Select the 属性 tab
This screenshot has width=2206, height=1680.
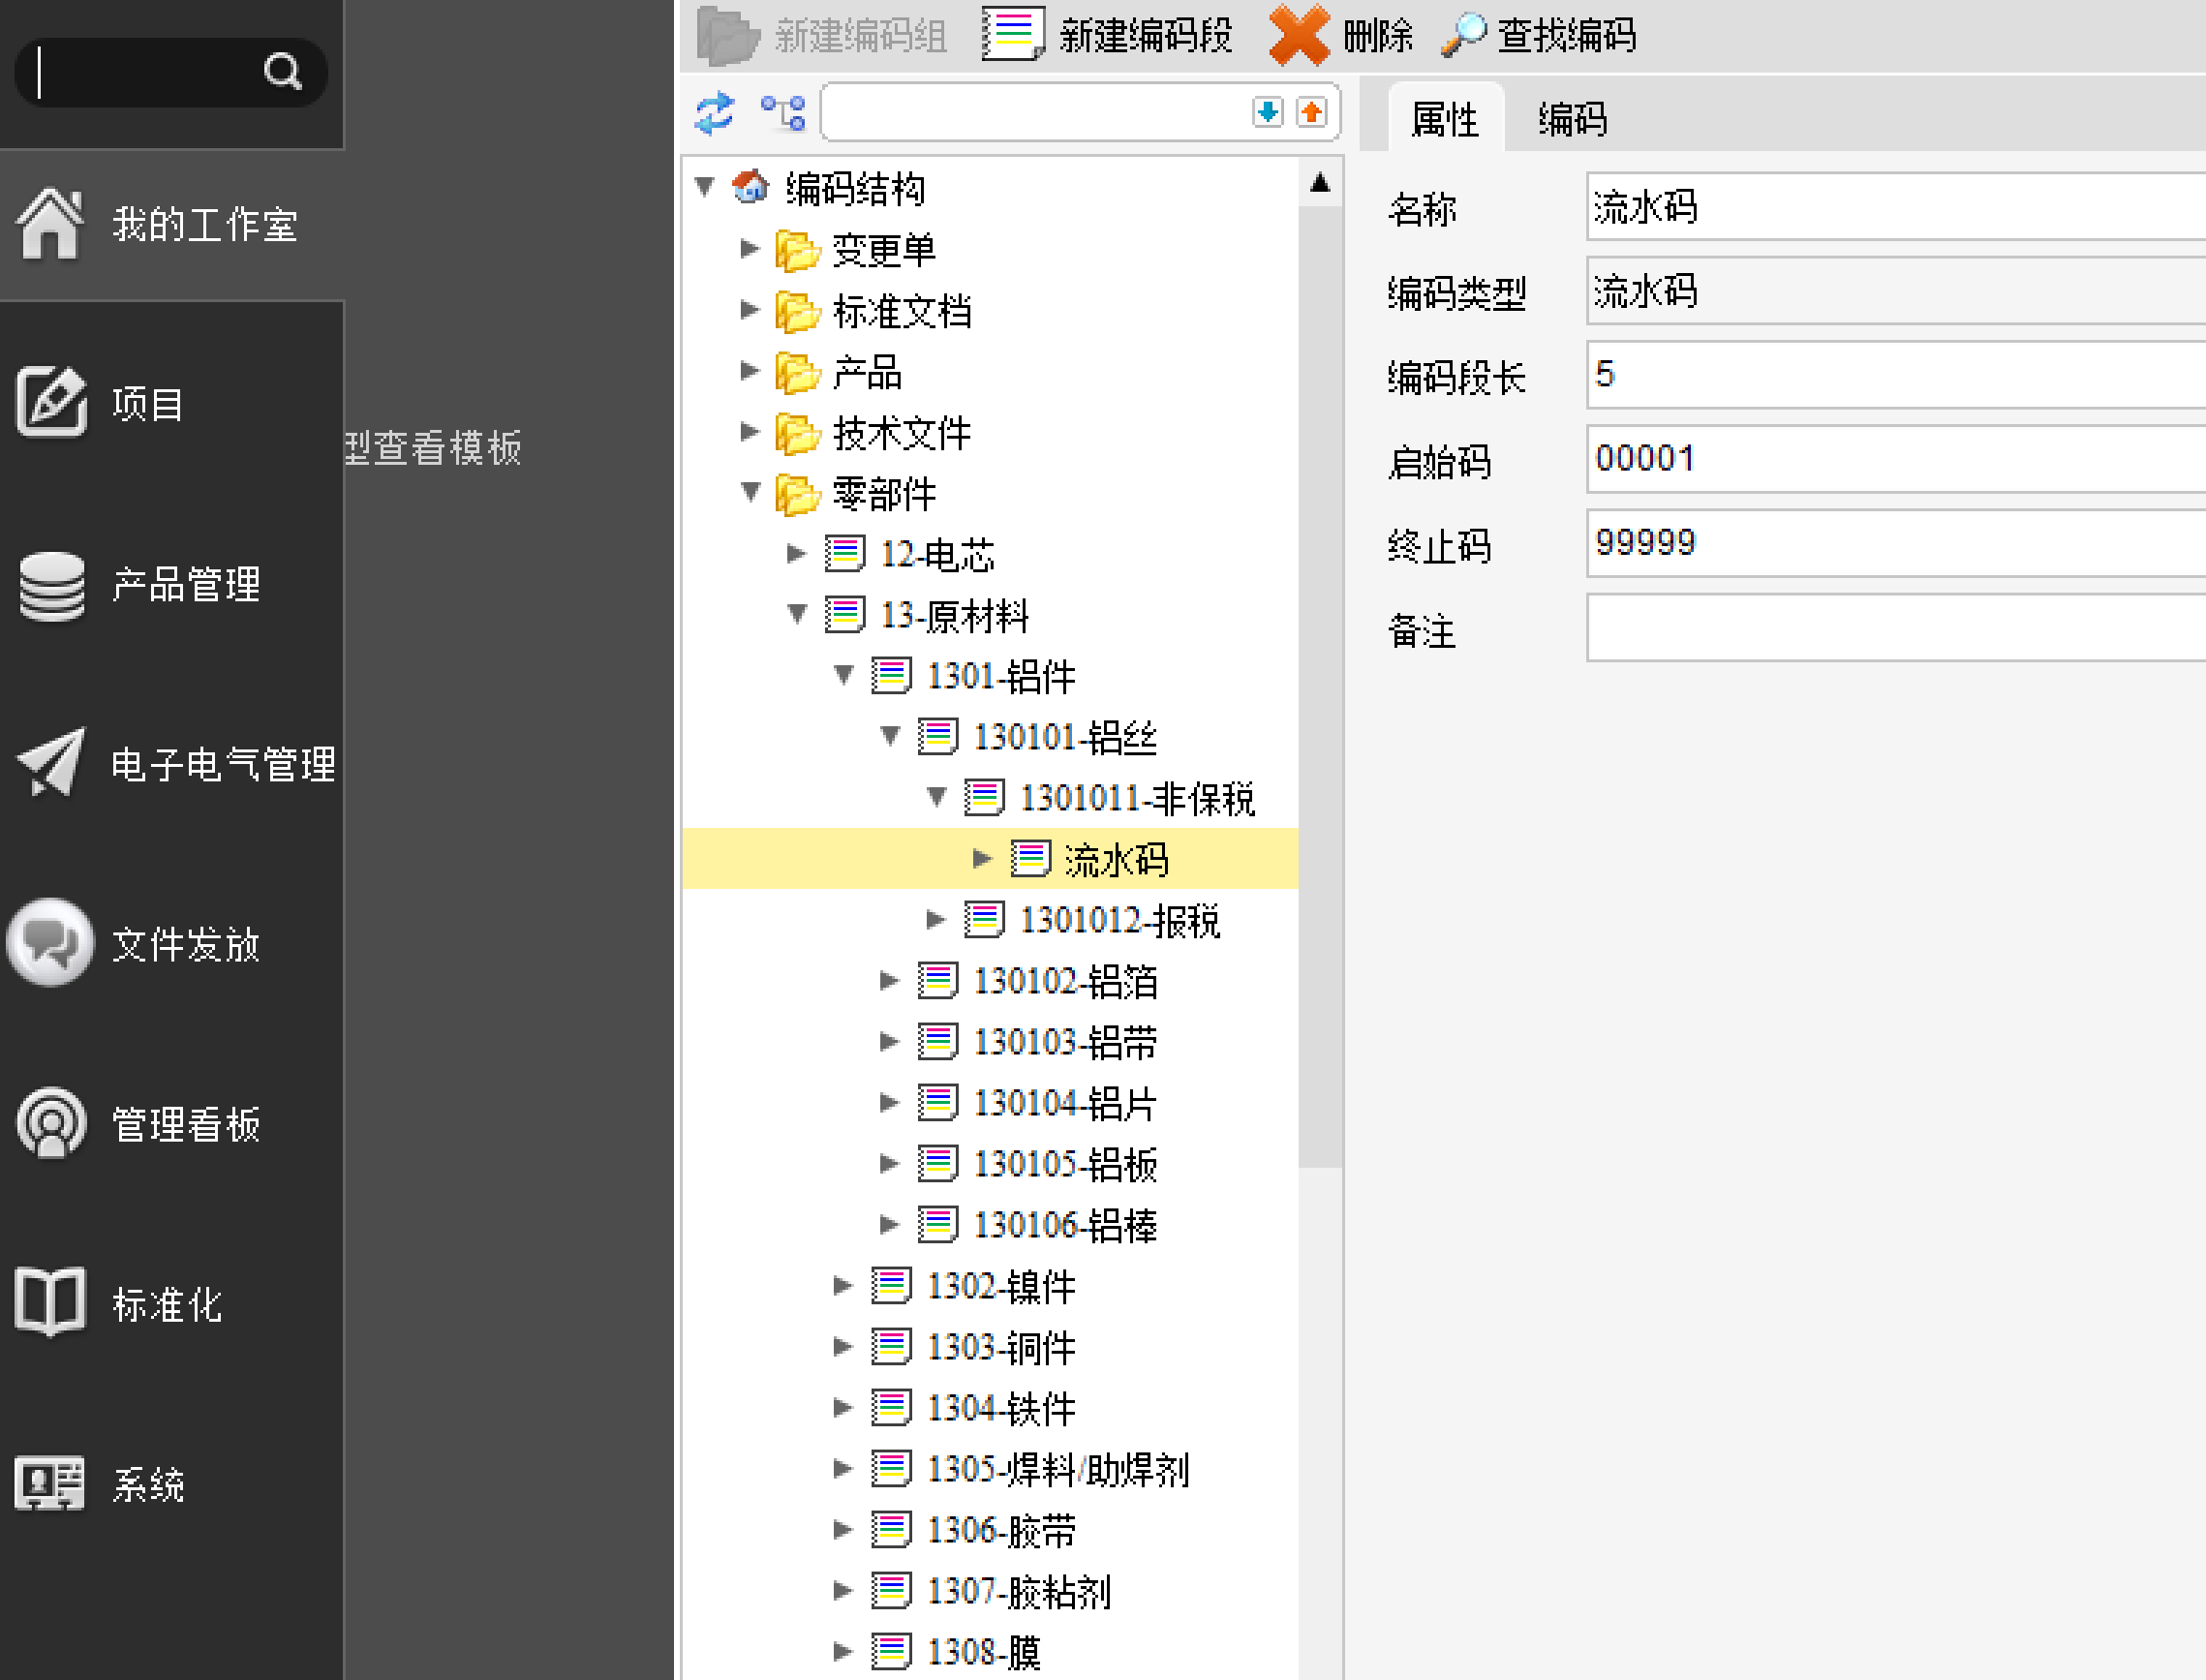[1444, 120]
